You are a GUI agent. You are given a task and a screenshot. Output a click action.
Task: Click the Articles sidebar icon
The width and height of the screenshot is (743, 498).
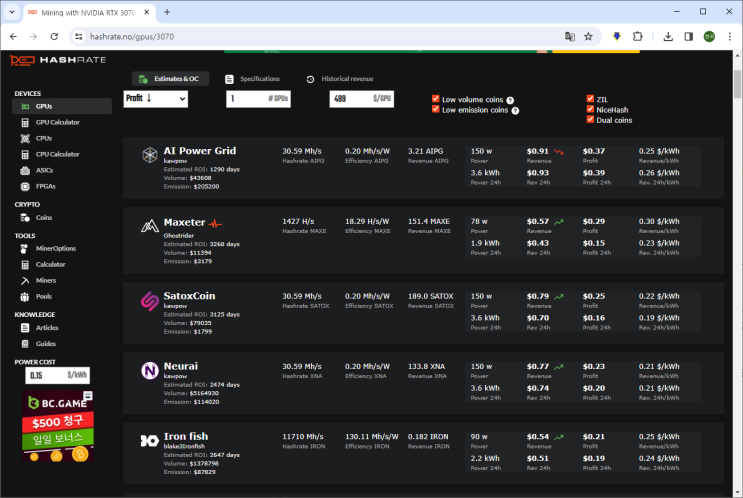(x=25, y=328)
